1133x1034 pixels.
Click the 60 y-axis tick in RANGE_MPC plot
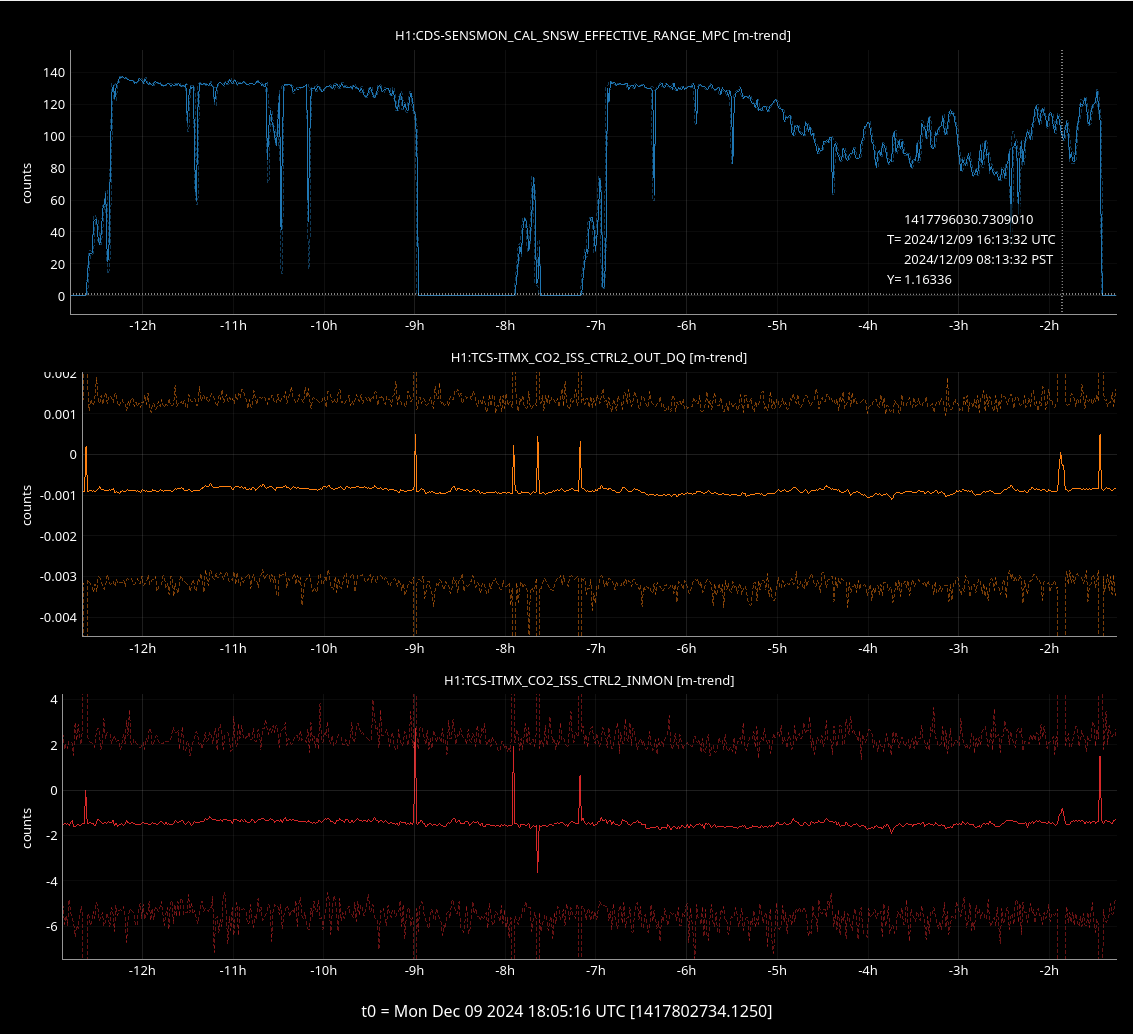pyautogui.click(x=58, y=200)
